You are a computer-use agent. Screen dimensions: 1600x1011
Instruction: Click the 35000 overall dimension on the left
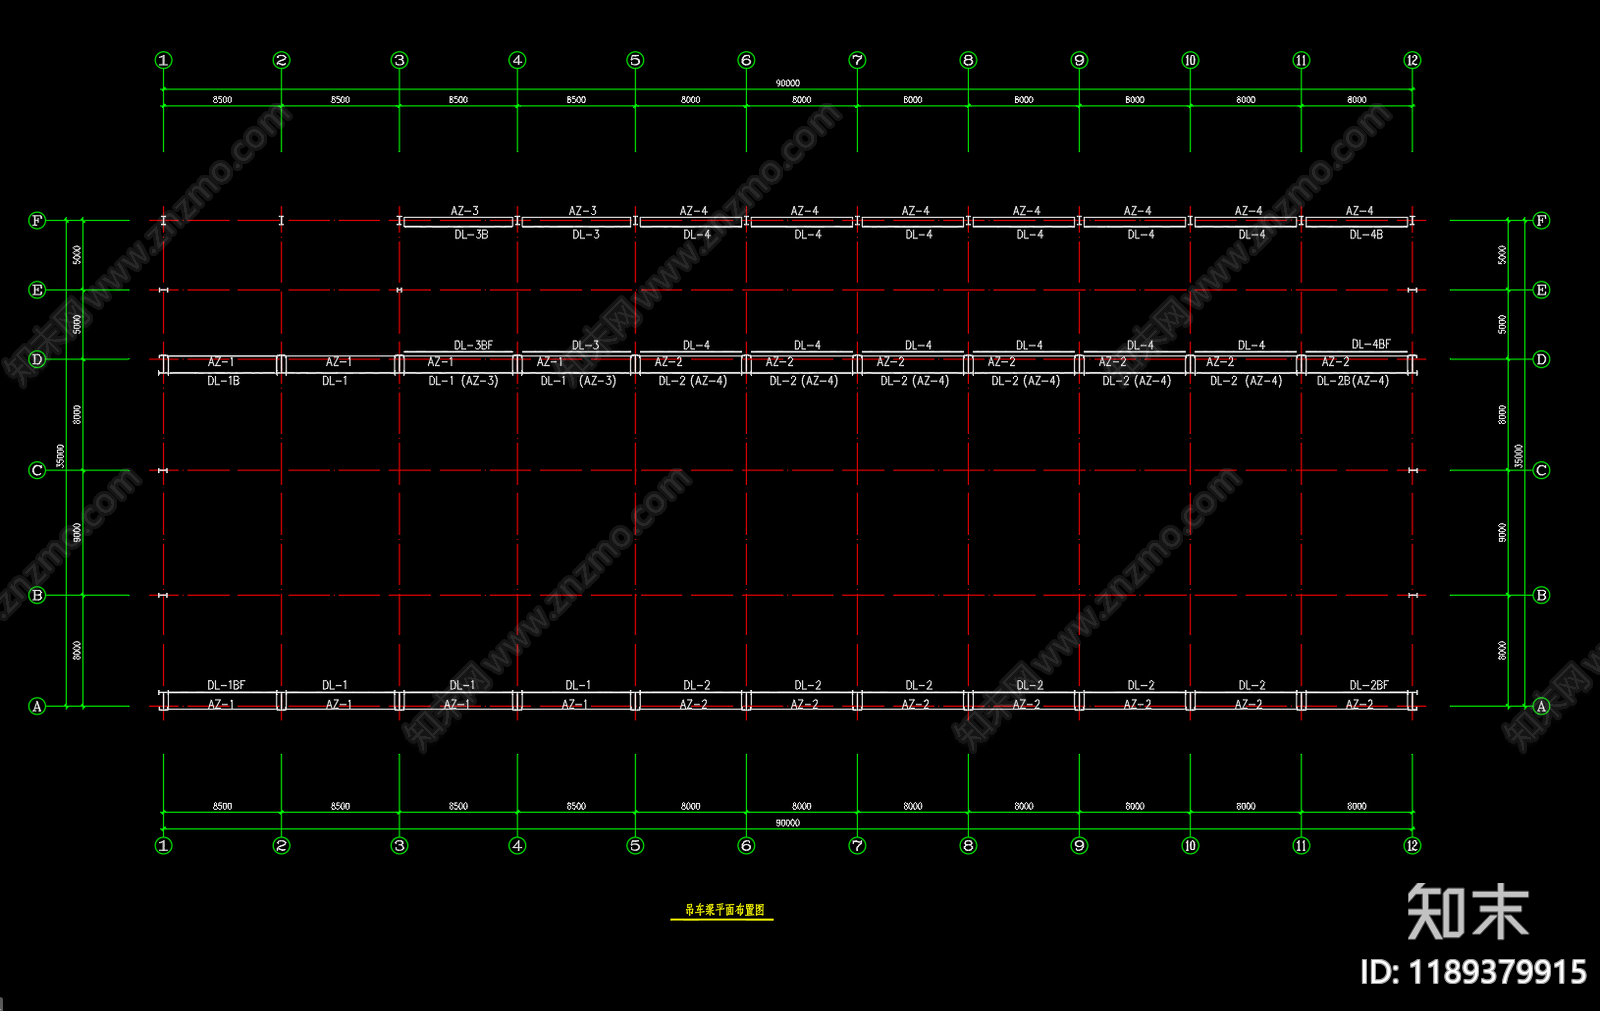coord(60,456)
